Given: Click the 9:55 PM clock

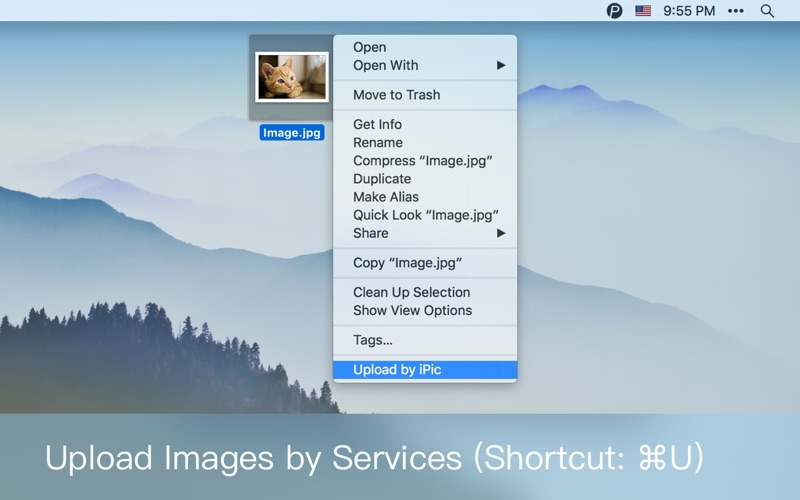Looking at the screenshot, I should (690, 11).
